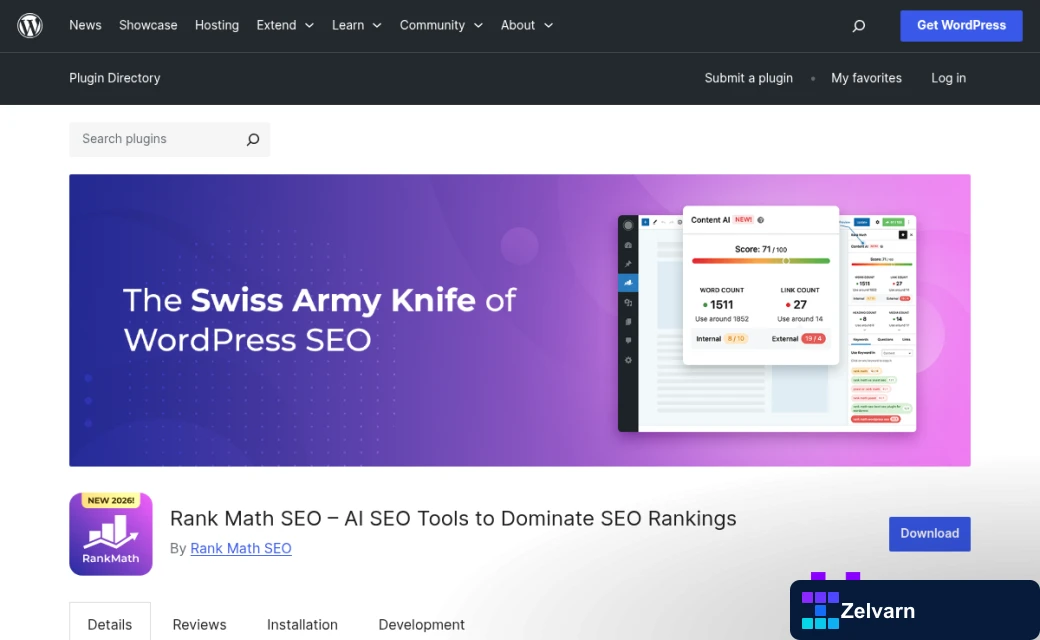
Task: Select the Details tab
Action: point(109,624)
